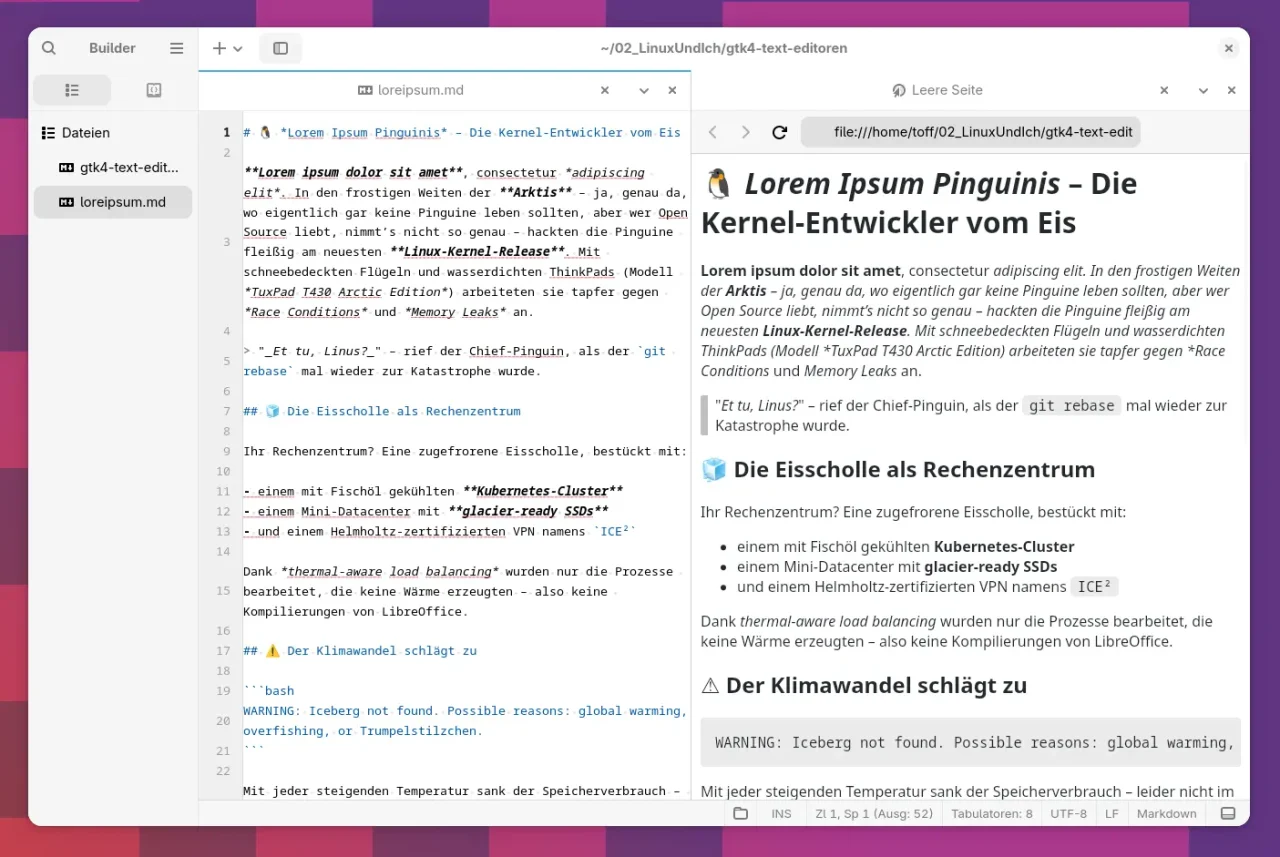Click the search icon in Builder sidebar
The width and height of the screenshot is (1280, 857).
49,48
